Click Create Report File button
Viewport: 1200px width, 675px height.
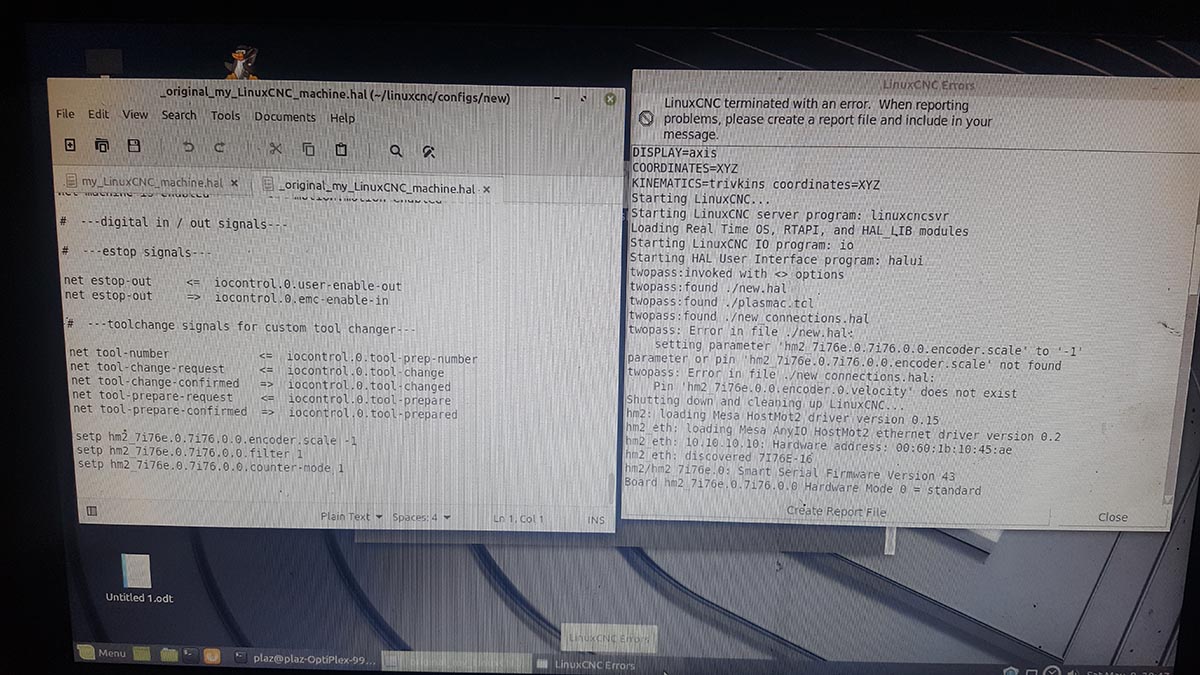coord(836,512)
